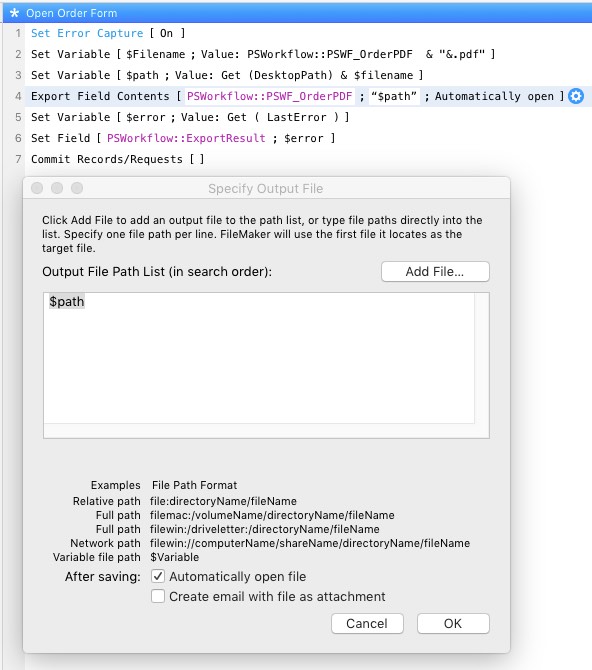Toggle Automatically open file checkbox

click(158, 576)
